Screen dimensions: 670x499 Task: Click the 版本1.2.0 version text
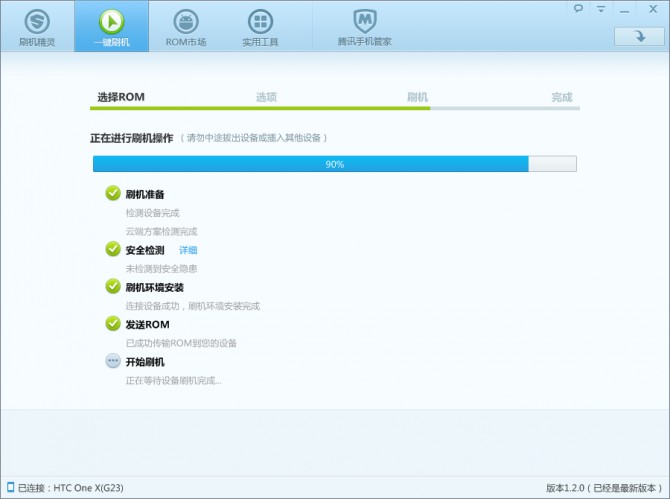[604, 488]
